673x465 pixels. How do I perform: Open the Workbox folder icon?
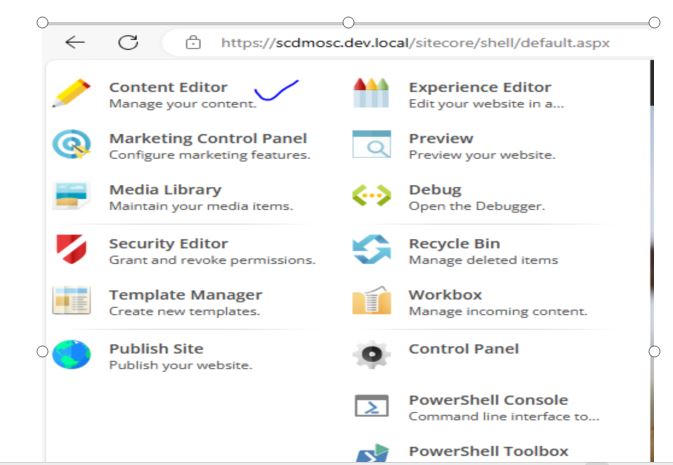pos(371,300)
